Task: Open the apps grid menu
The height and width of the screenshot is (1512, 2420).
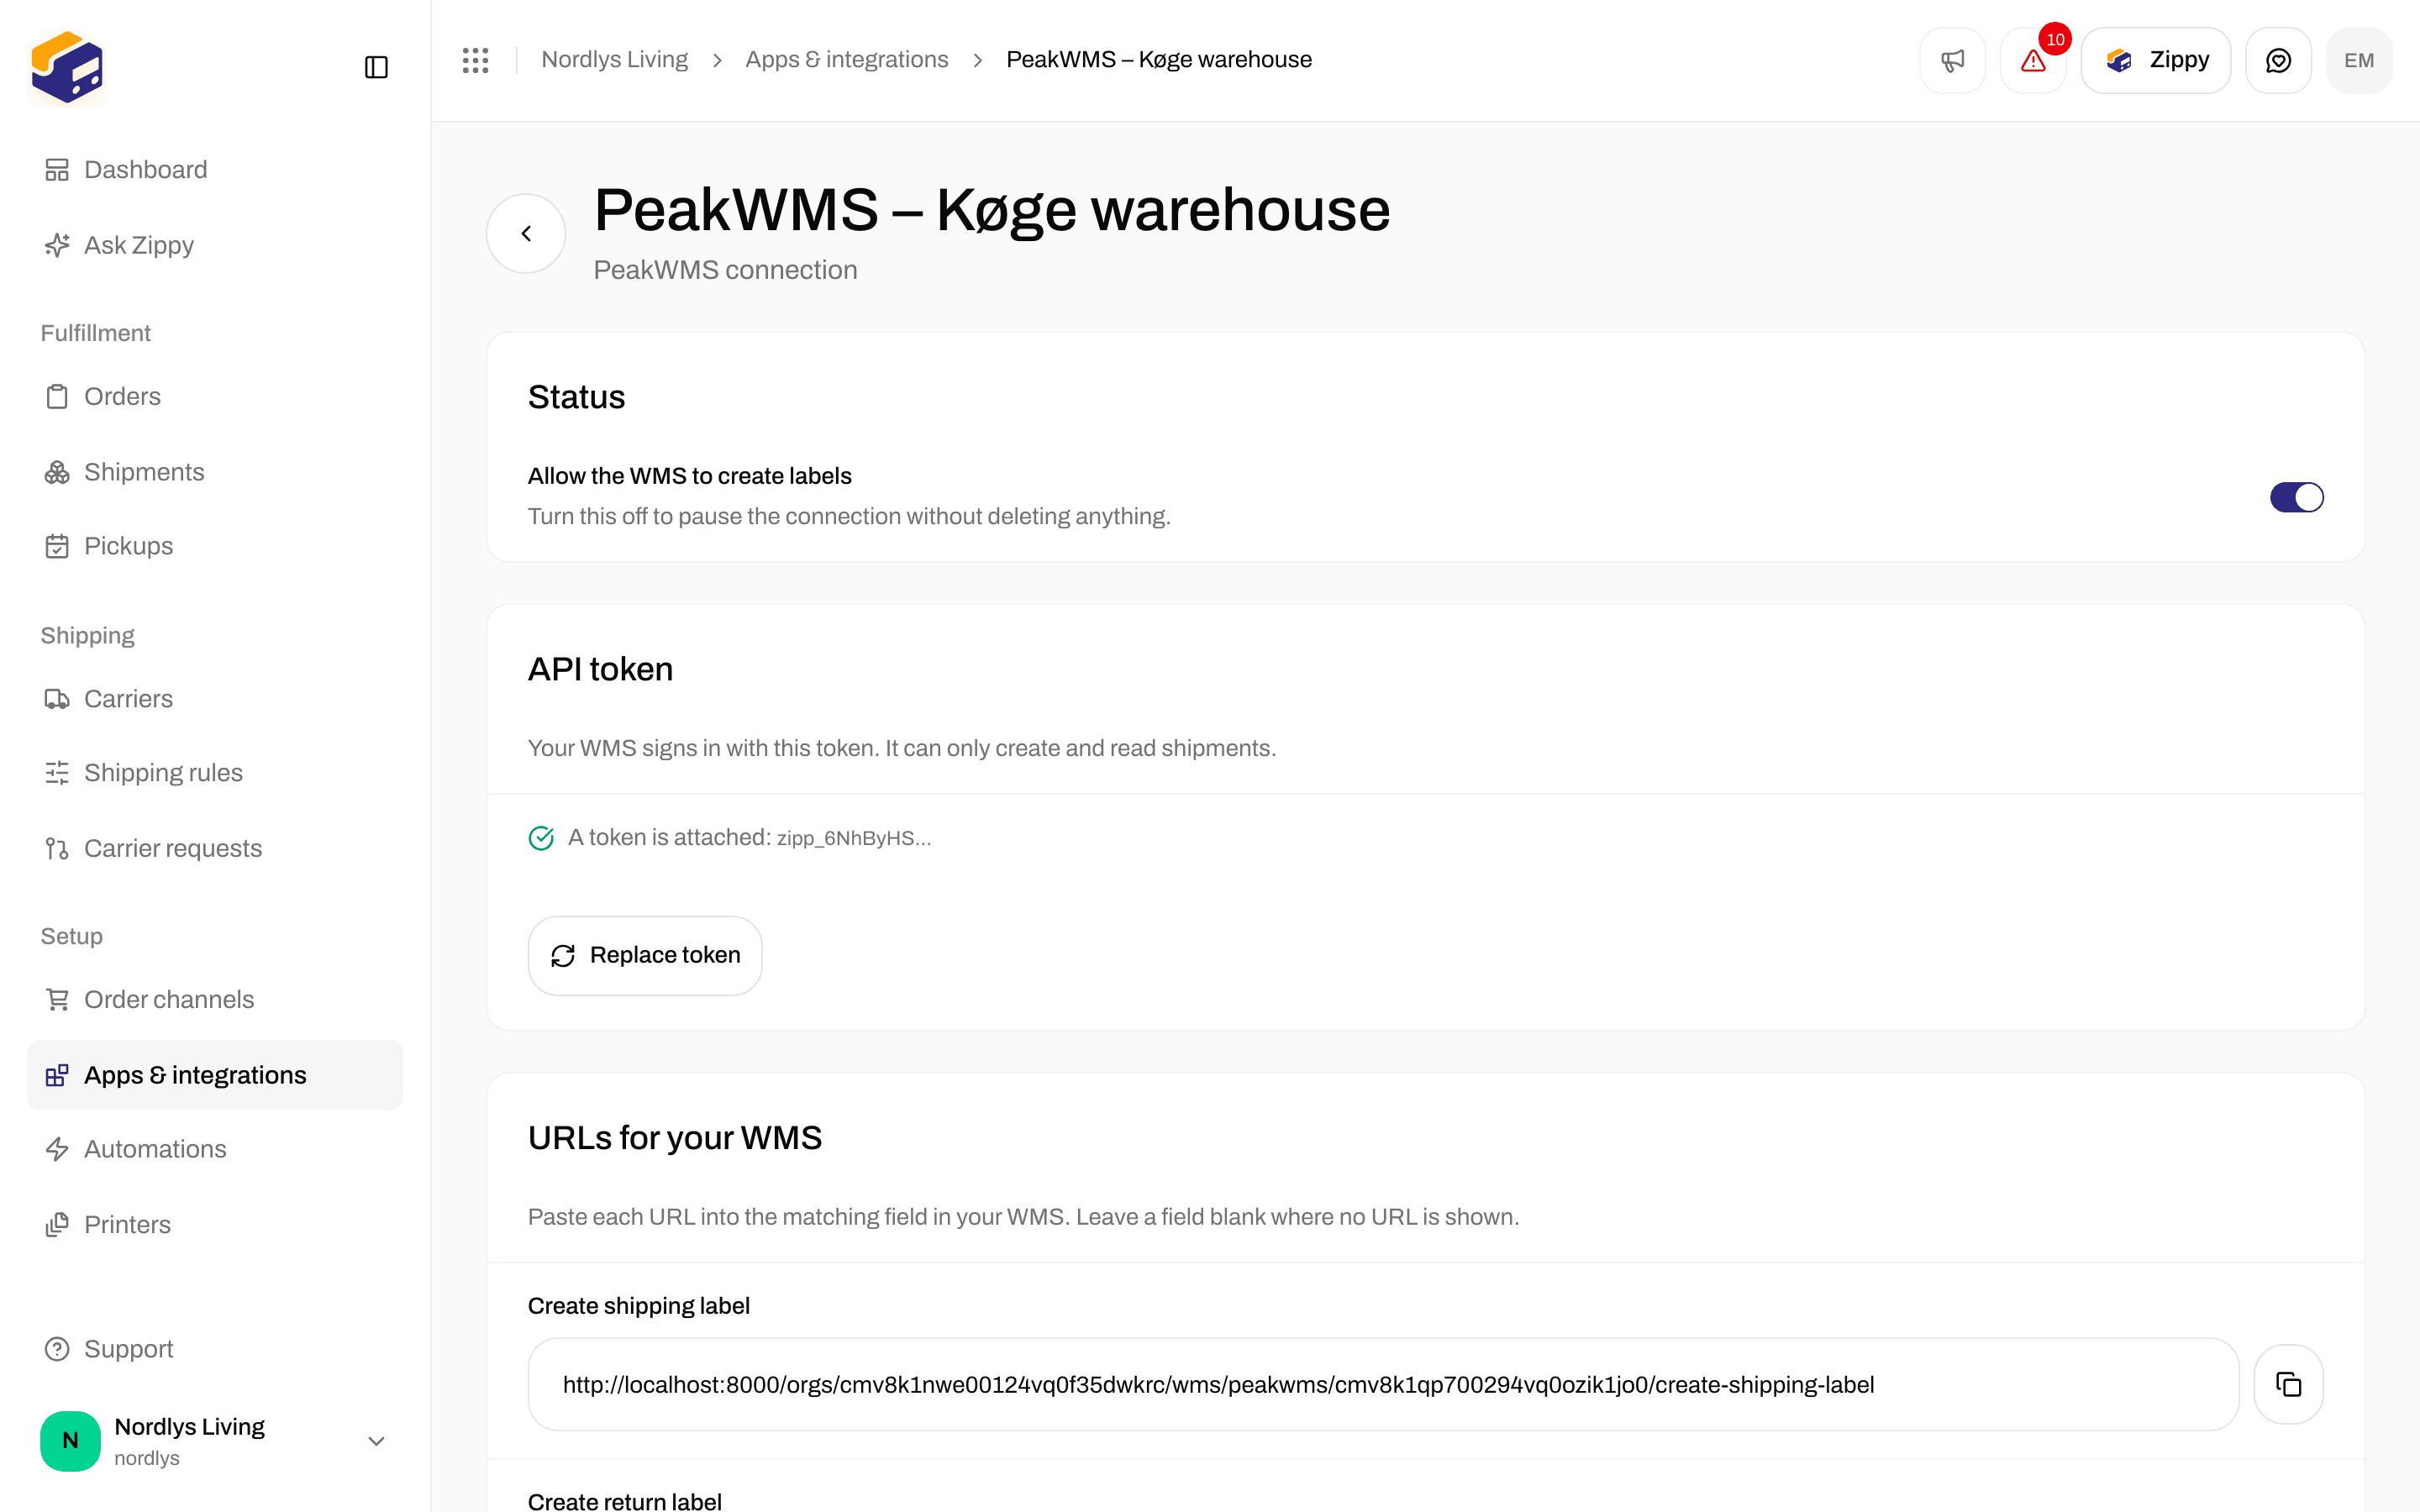Action: tap(476, 60)
